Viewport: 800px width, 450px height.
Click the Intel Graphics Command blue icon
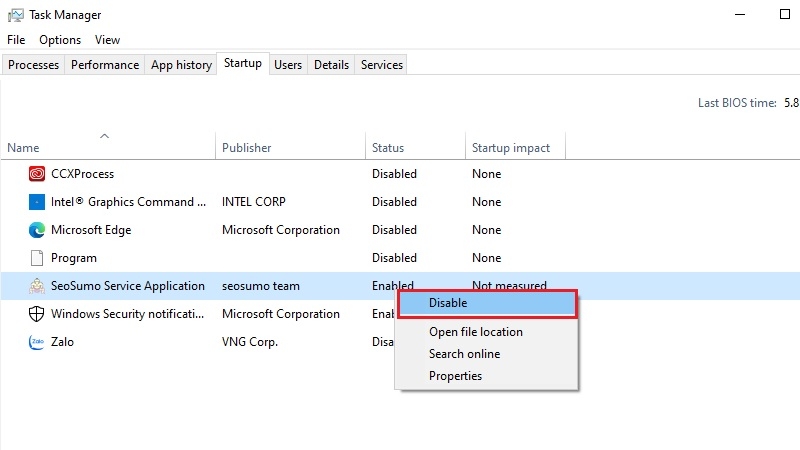pos(37,202)
